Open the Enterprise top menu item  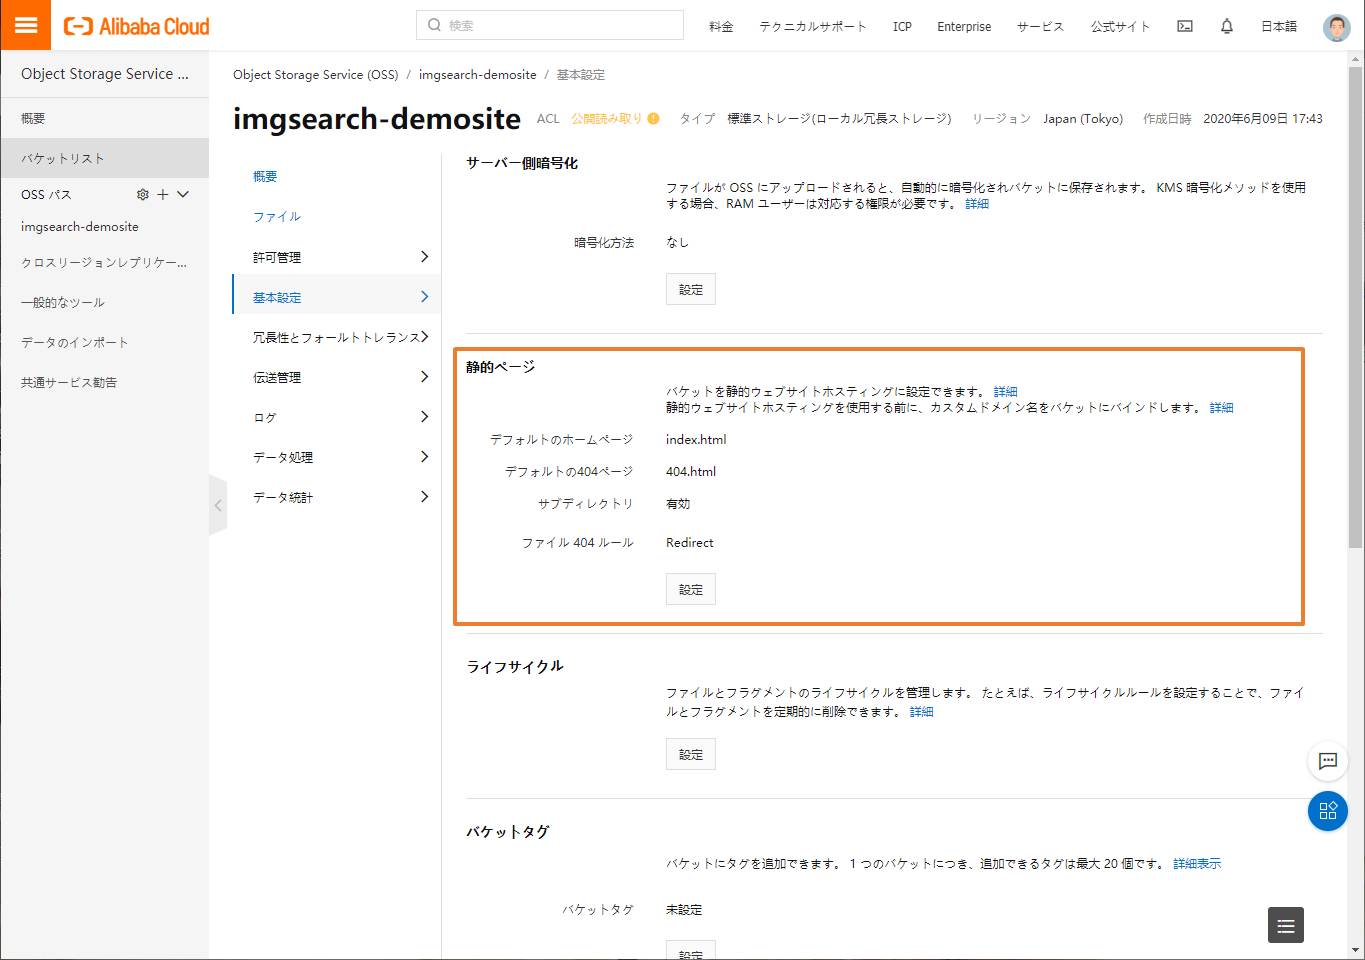964,27
